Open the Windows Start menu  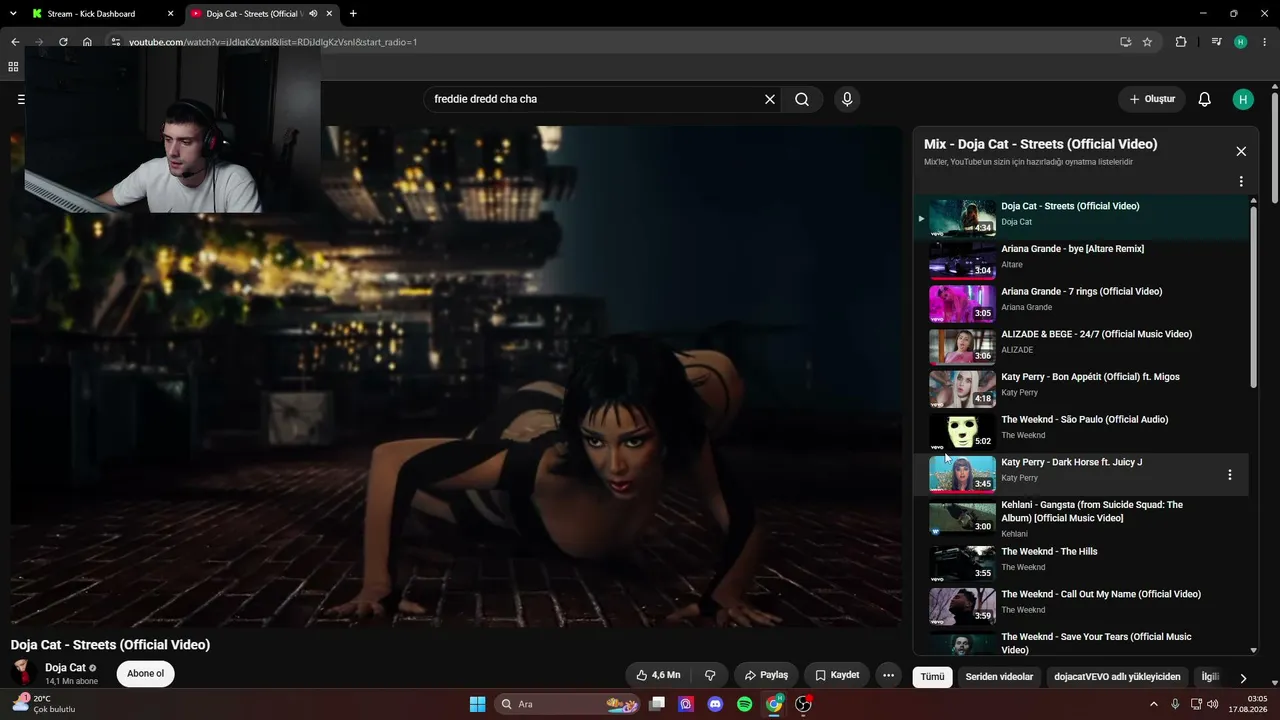[478, 704]
